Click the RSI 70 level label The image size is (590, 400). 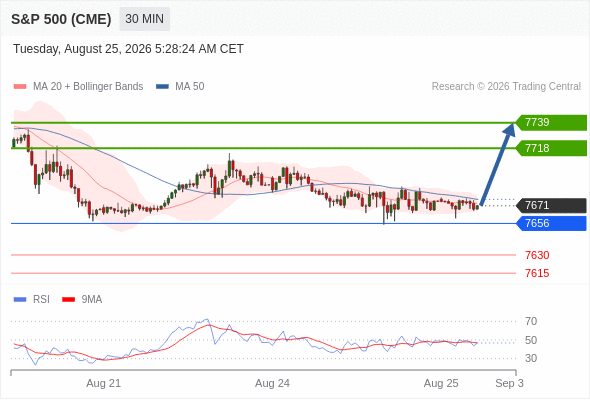pyautogui.click(x=531, y=321)
